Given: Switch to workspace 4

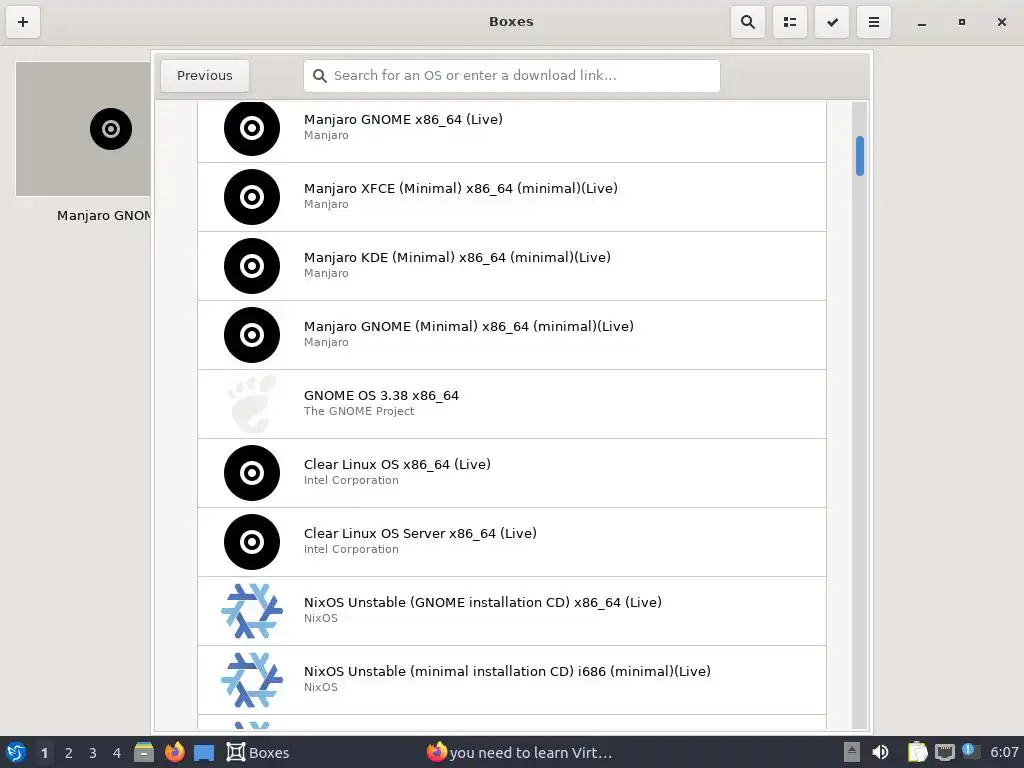Looking at the screenshot, I should (117, 753).
